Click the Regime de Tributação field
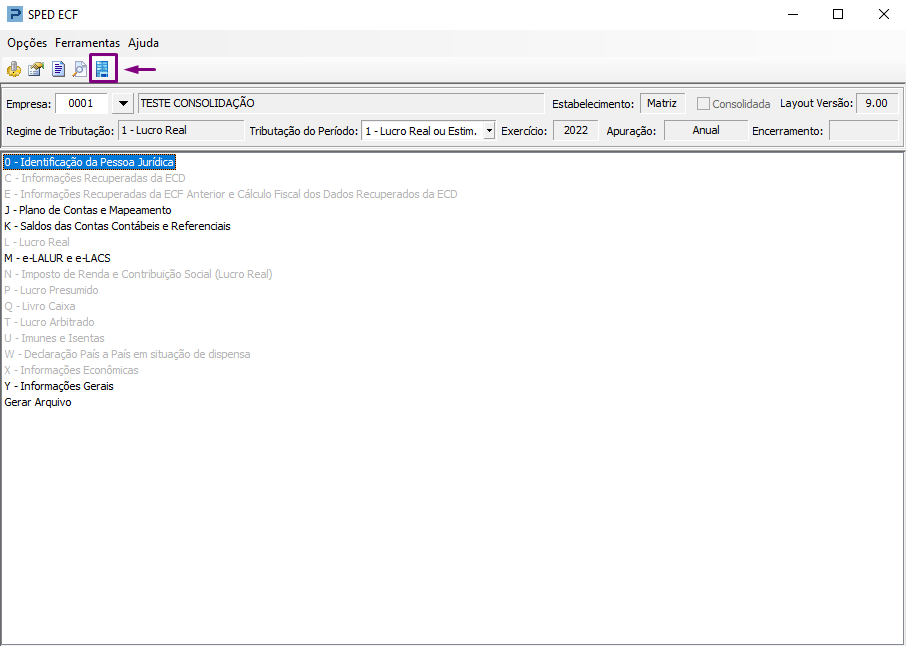Screen dimensions: 906x646 tap(181, 131)
